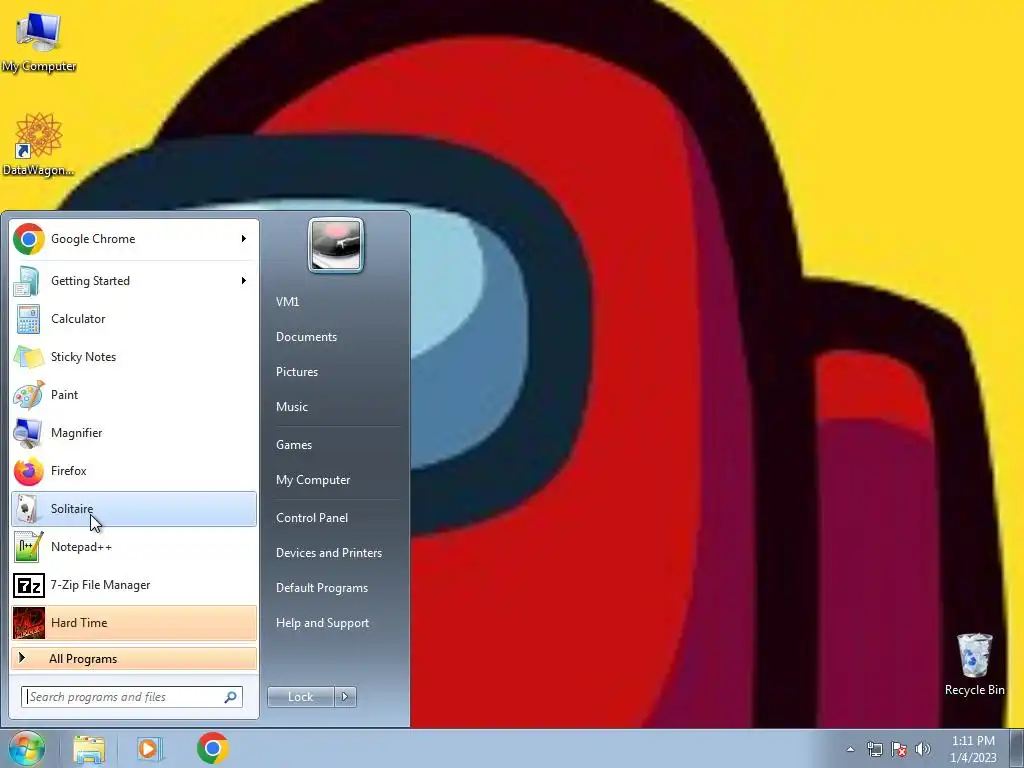The height and width of the screenshot is (768, 1024).
Task: Open Windows Media Player taskbar icon
Action: coord(150,749)
